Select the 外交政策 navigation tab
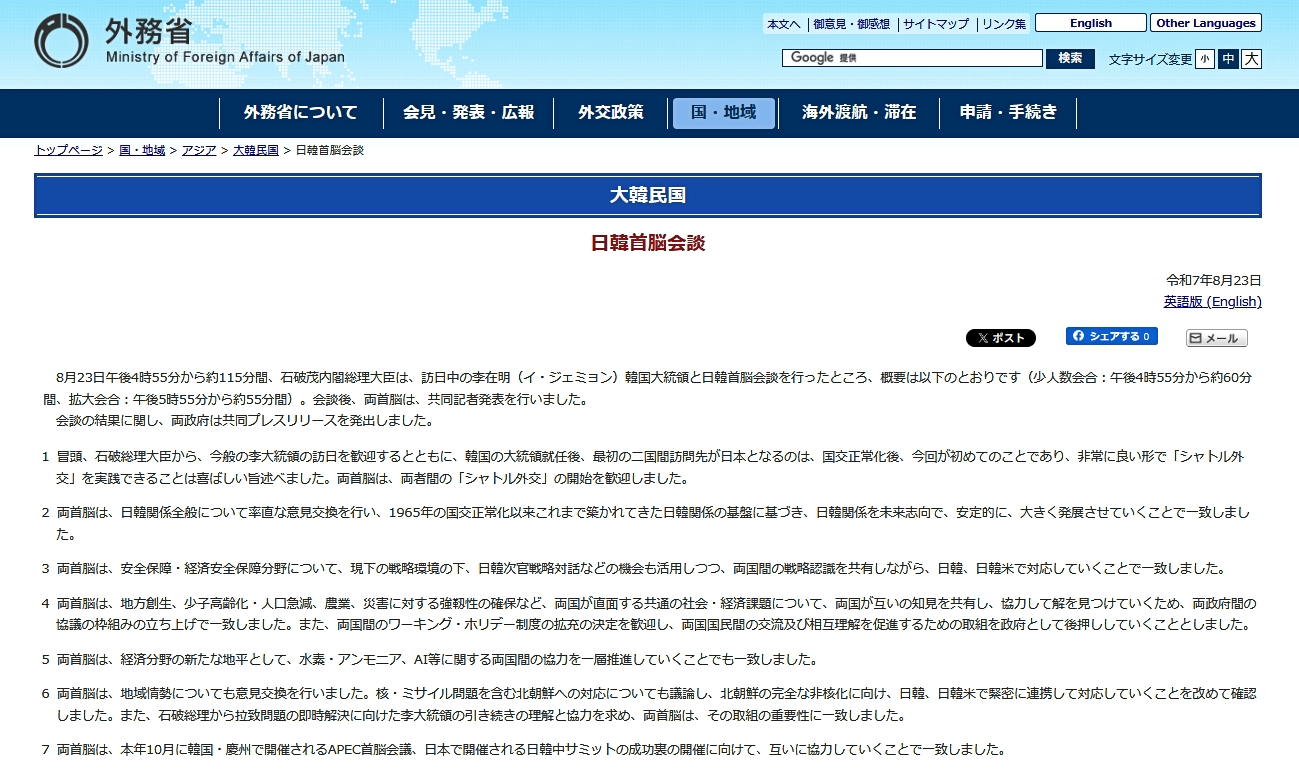 click(610, 113)
